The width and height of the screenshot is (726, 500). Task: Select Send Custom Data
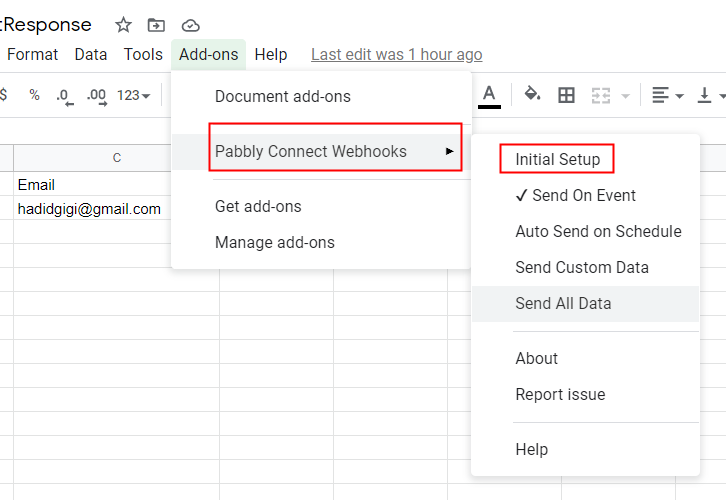(x=585, y=268)
